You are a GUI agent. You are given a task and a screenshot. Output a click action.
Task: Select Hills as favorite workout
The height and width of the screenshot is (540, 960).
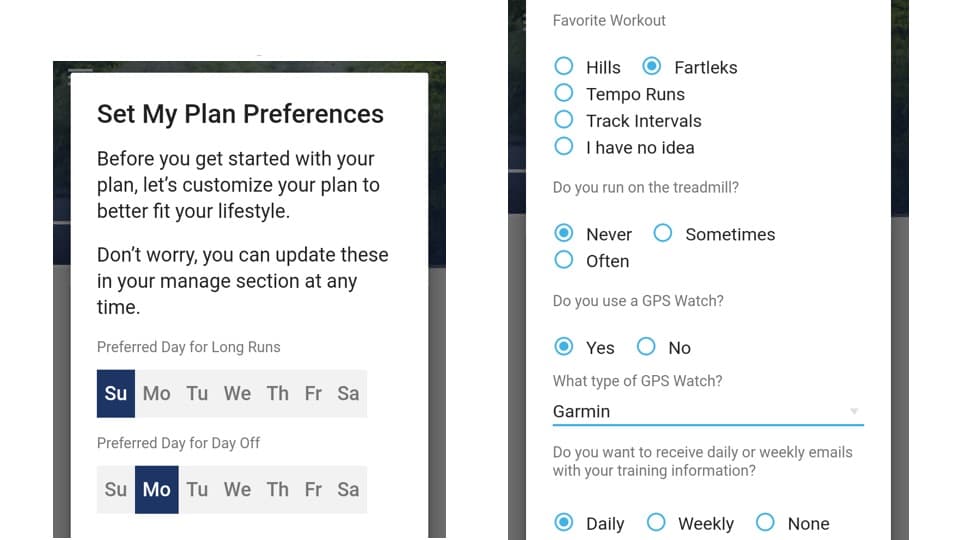pyautogui.click(x=563, y=66)
